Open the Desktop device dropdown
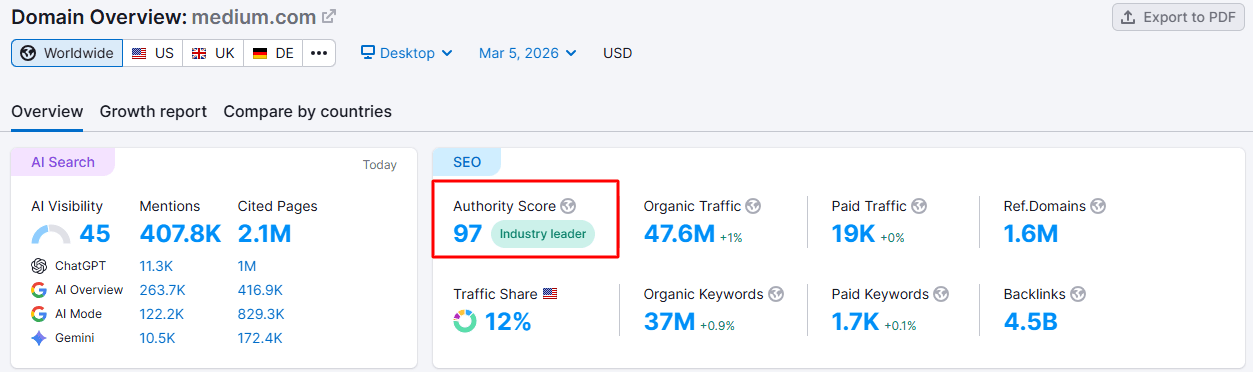 tap(407, 53)
